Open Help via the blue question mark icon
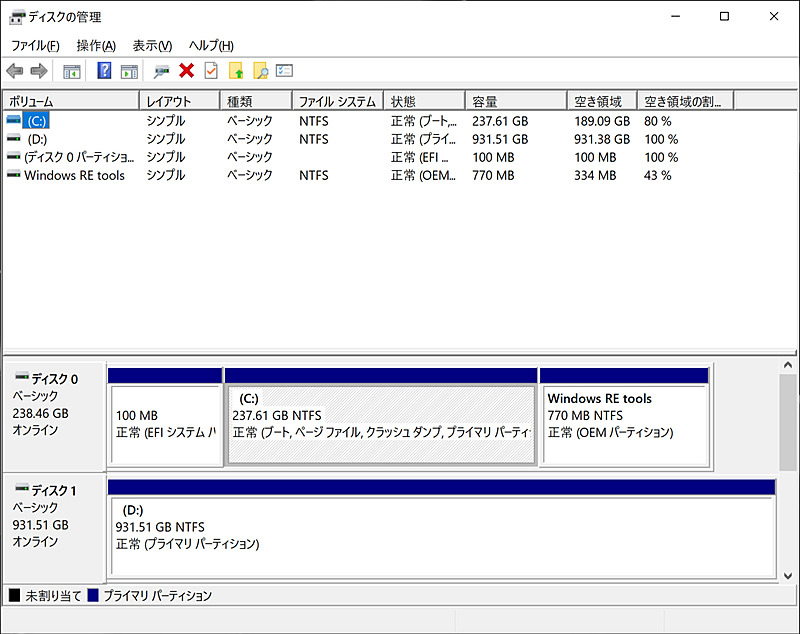800x634 pixels. (104, 70)
